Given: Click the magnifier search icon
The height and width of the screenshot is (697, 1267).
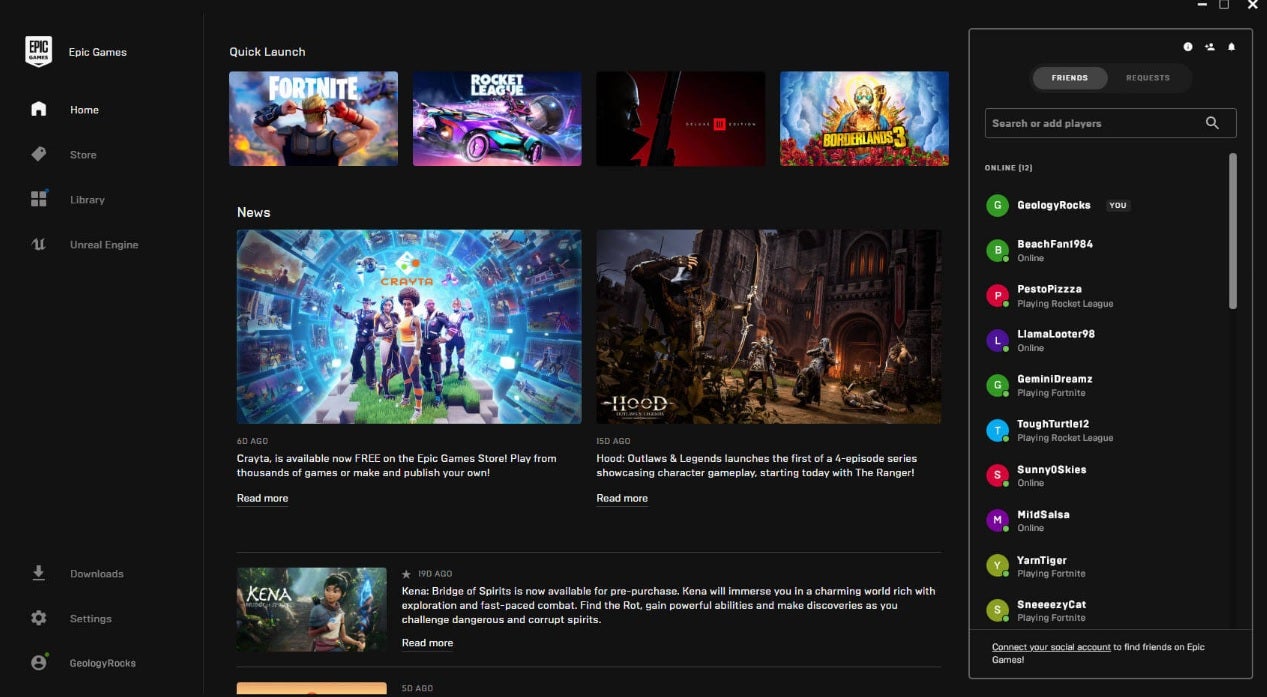Looking at the screenshot, I should [x=1212, y=123].
